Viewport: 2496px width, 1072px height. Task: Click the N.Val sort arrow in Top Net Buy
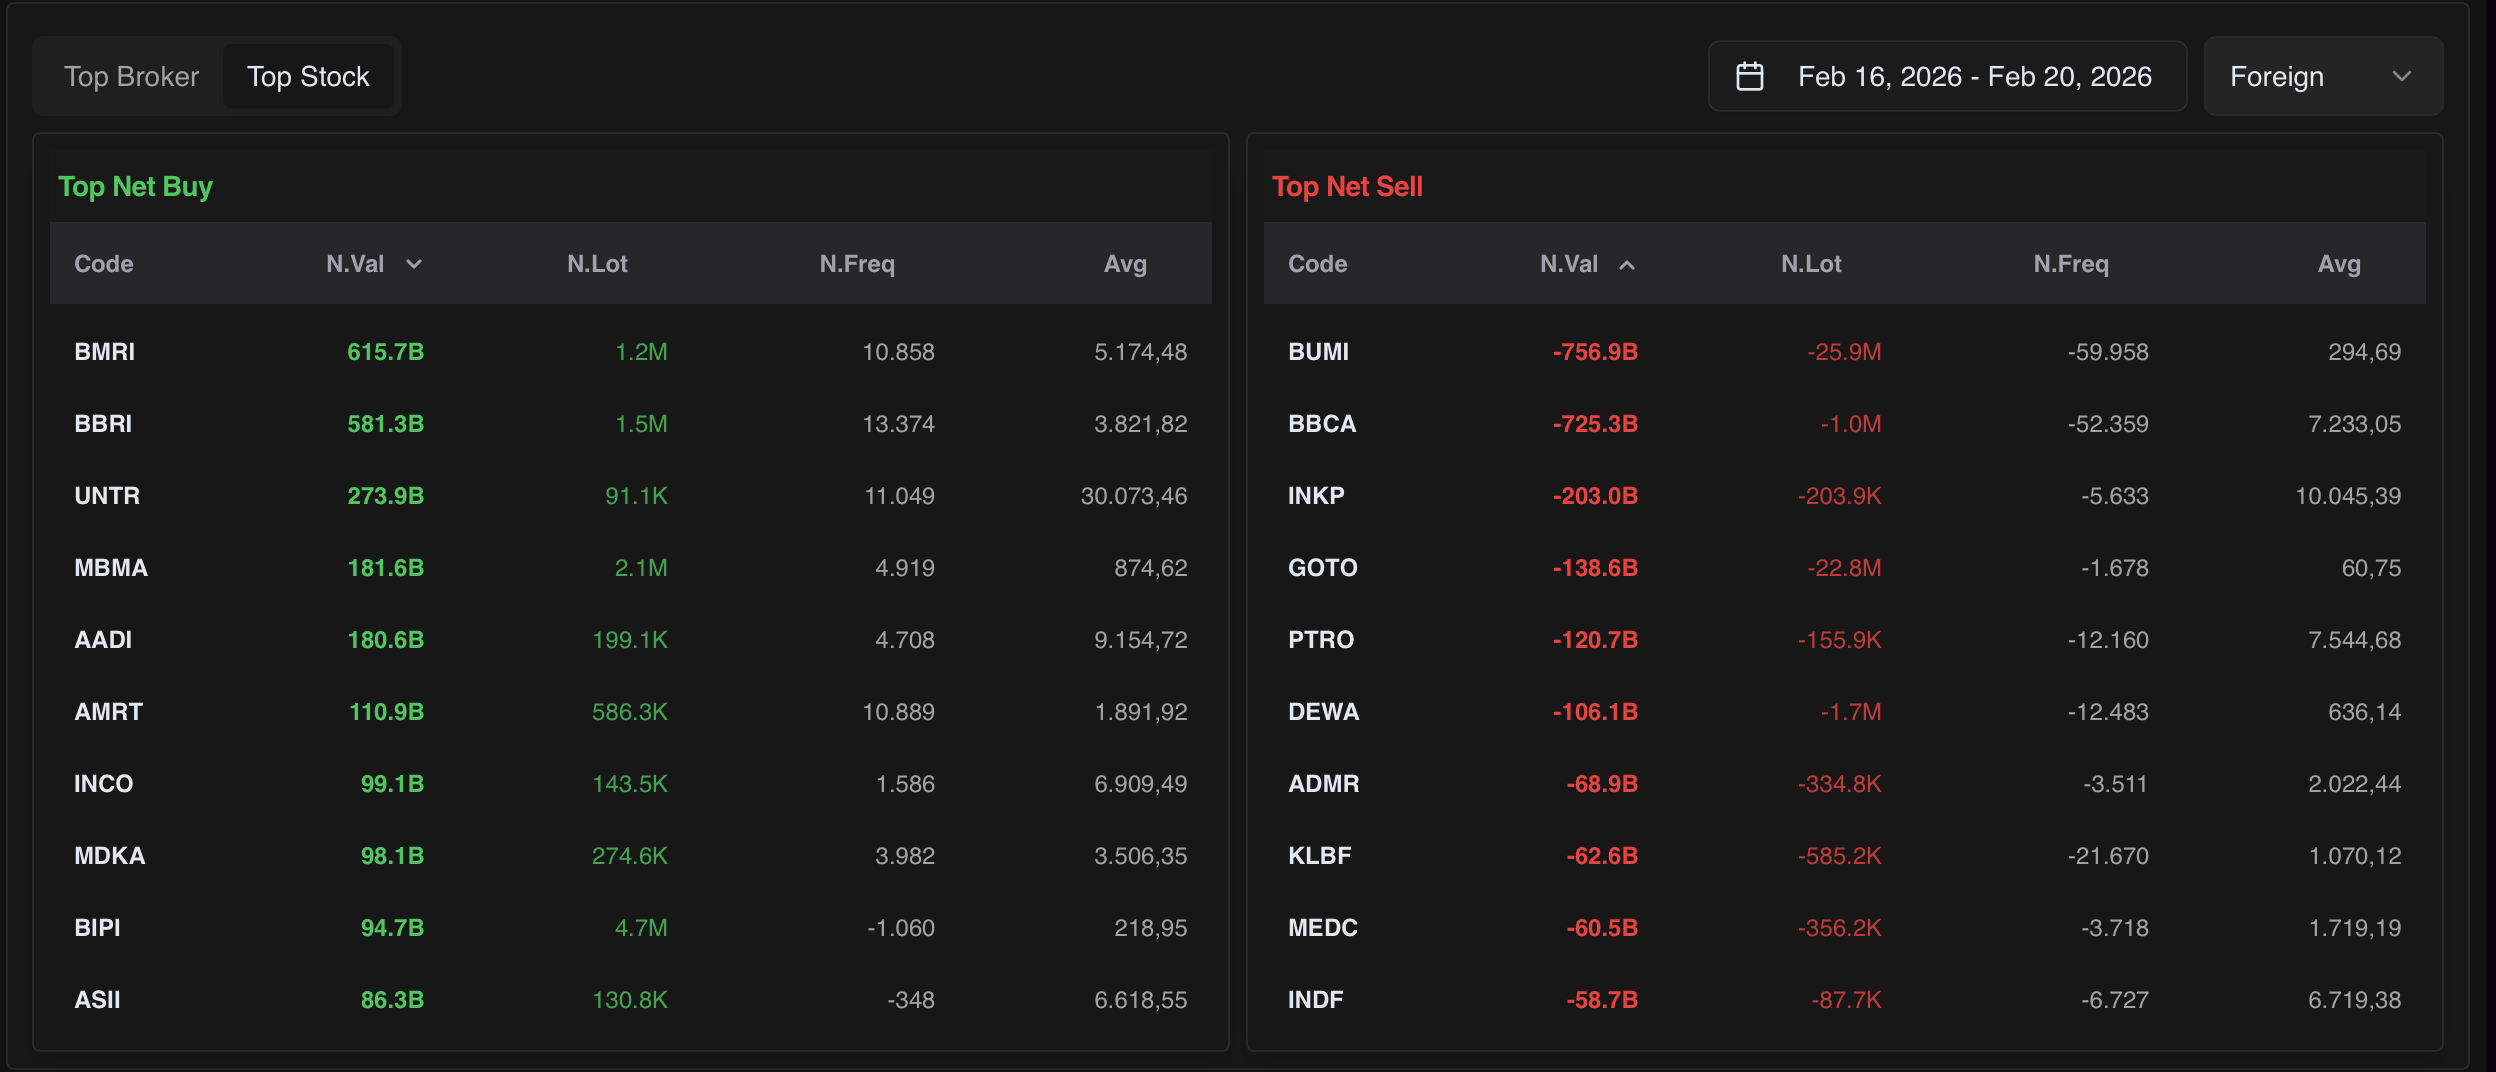coord(414,264)
